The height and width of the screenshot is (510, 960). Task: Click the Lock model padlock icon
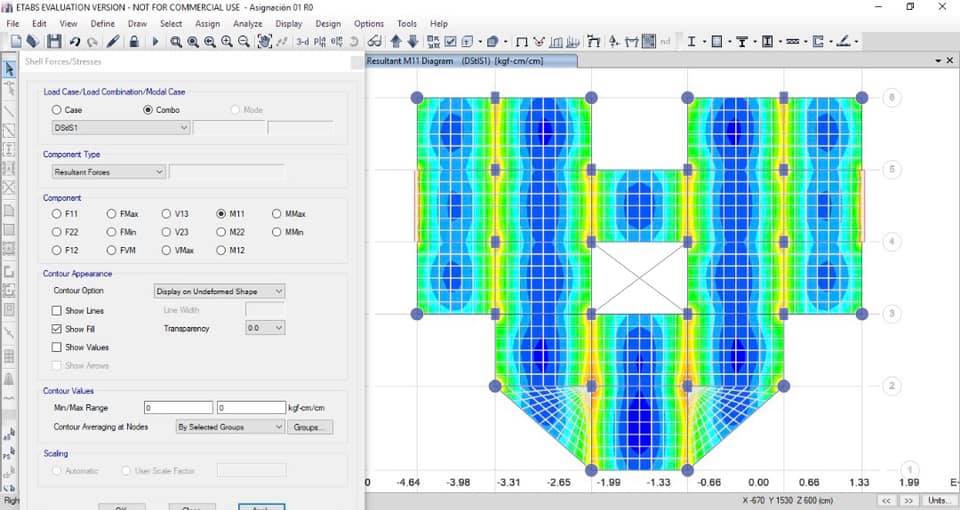click(x=133, y=42)
